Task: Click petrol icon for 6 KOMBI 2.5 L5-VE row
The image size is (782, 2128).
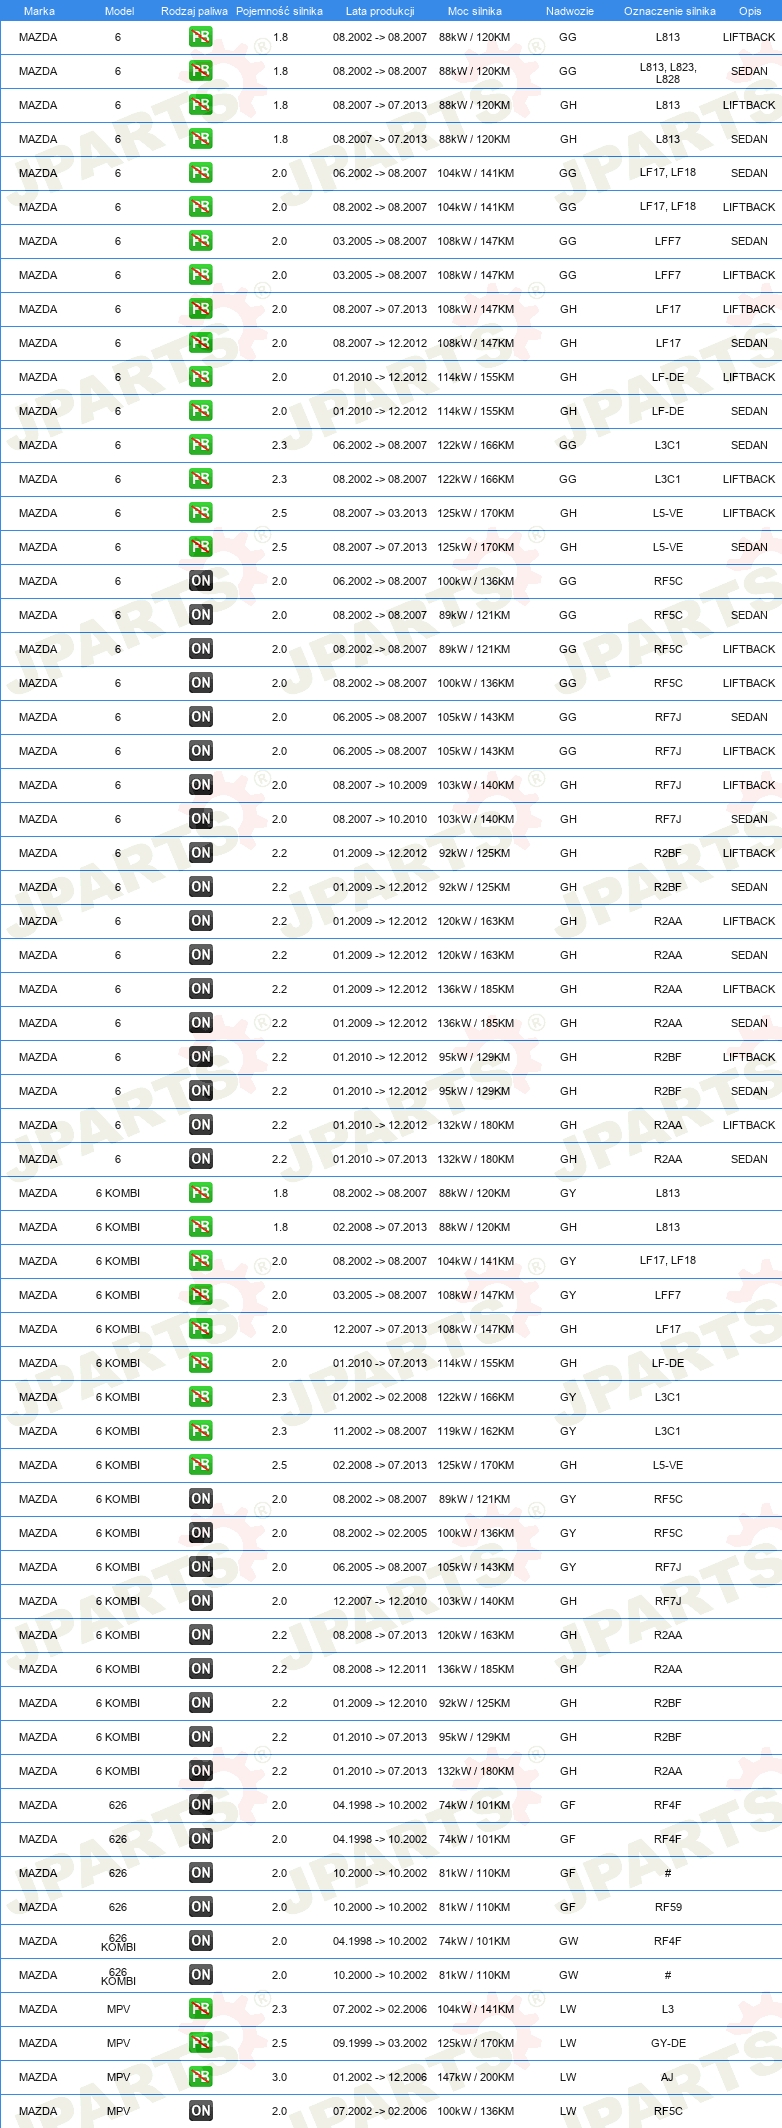Action: (x=201, y=1465)
